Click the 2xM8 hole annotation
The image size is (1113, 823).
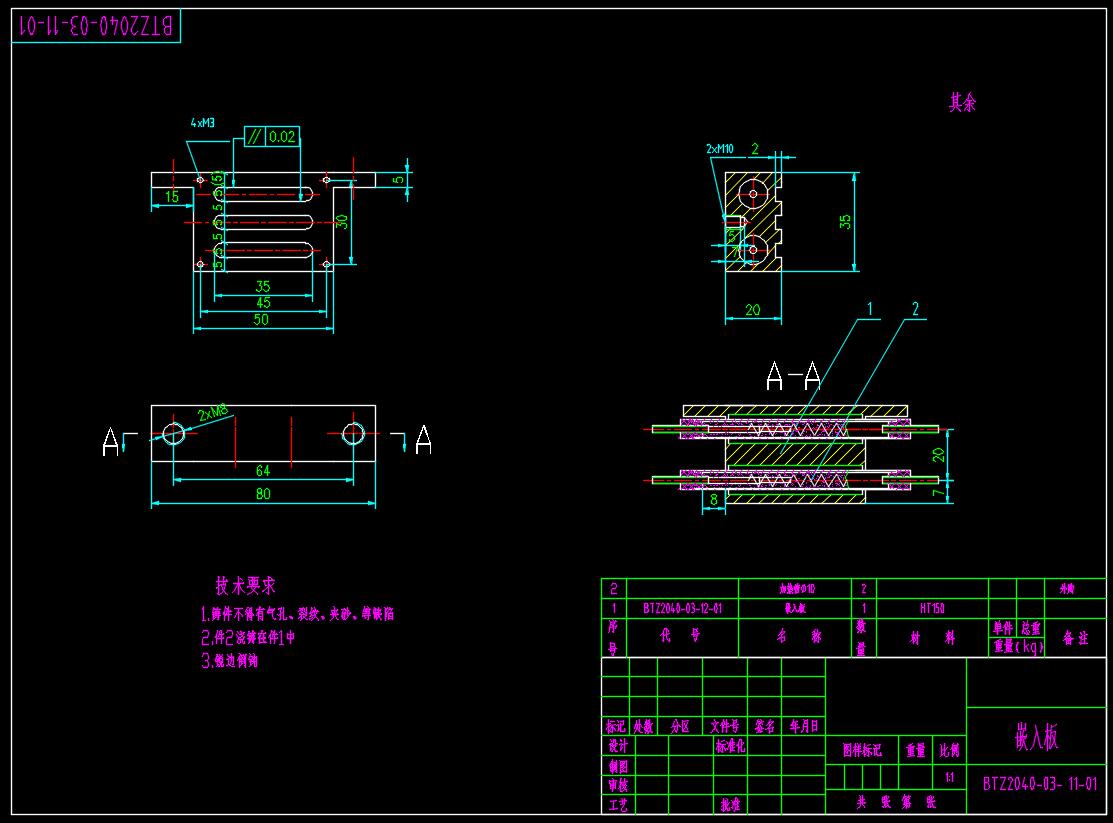pos(211,413)
